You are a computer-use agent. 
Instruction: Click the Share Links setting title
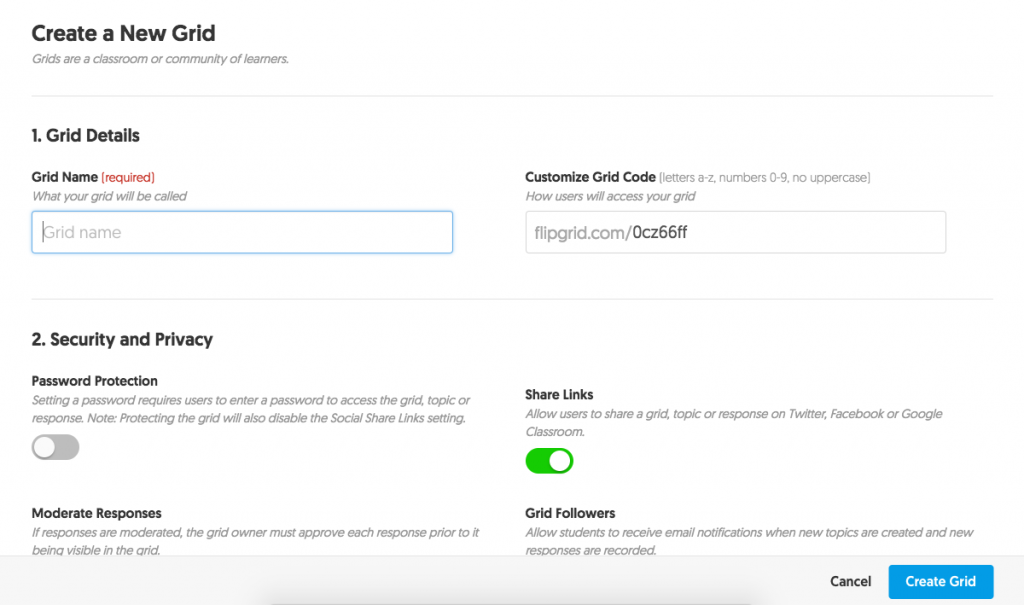(x=559, y=395)
